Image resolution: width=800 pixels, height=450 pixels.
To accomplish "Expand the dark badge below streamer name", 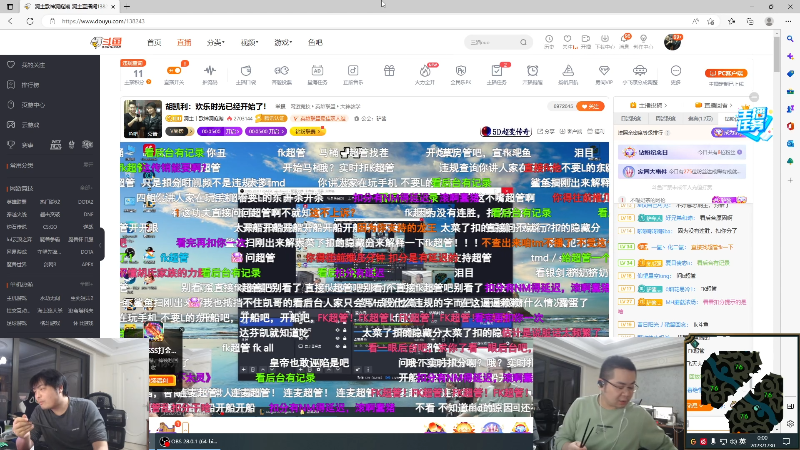I will [x=179, y=131].
